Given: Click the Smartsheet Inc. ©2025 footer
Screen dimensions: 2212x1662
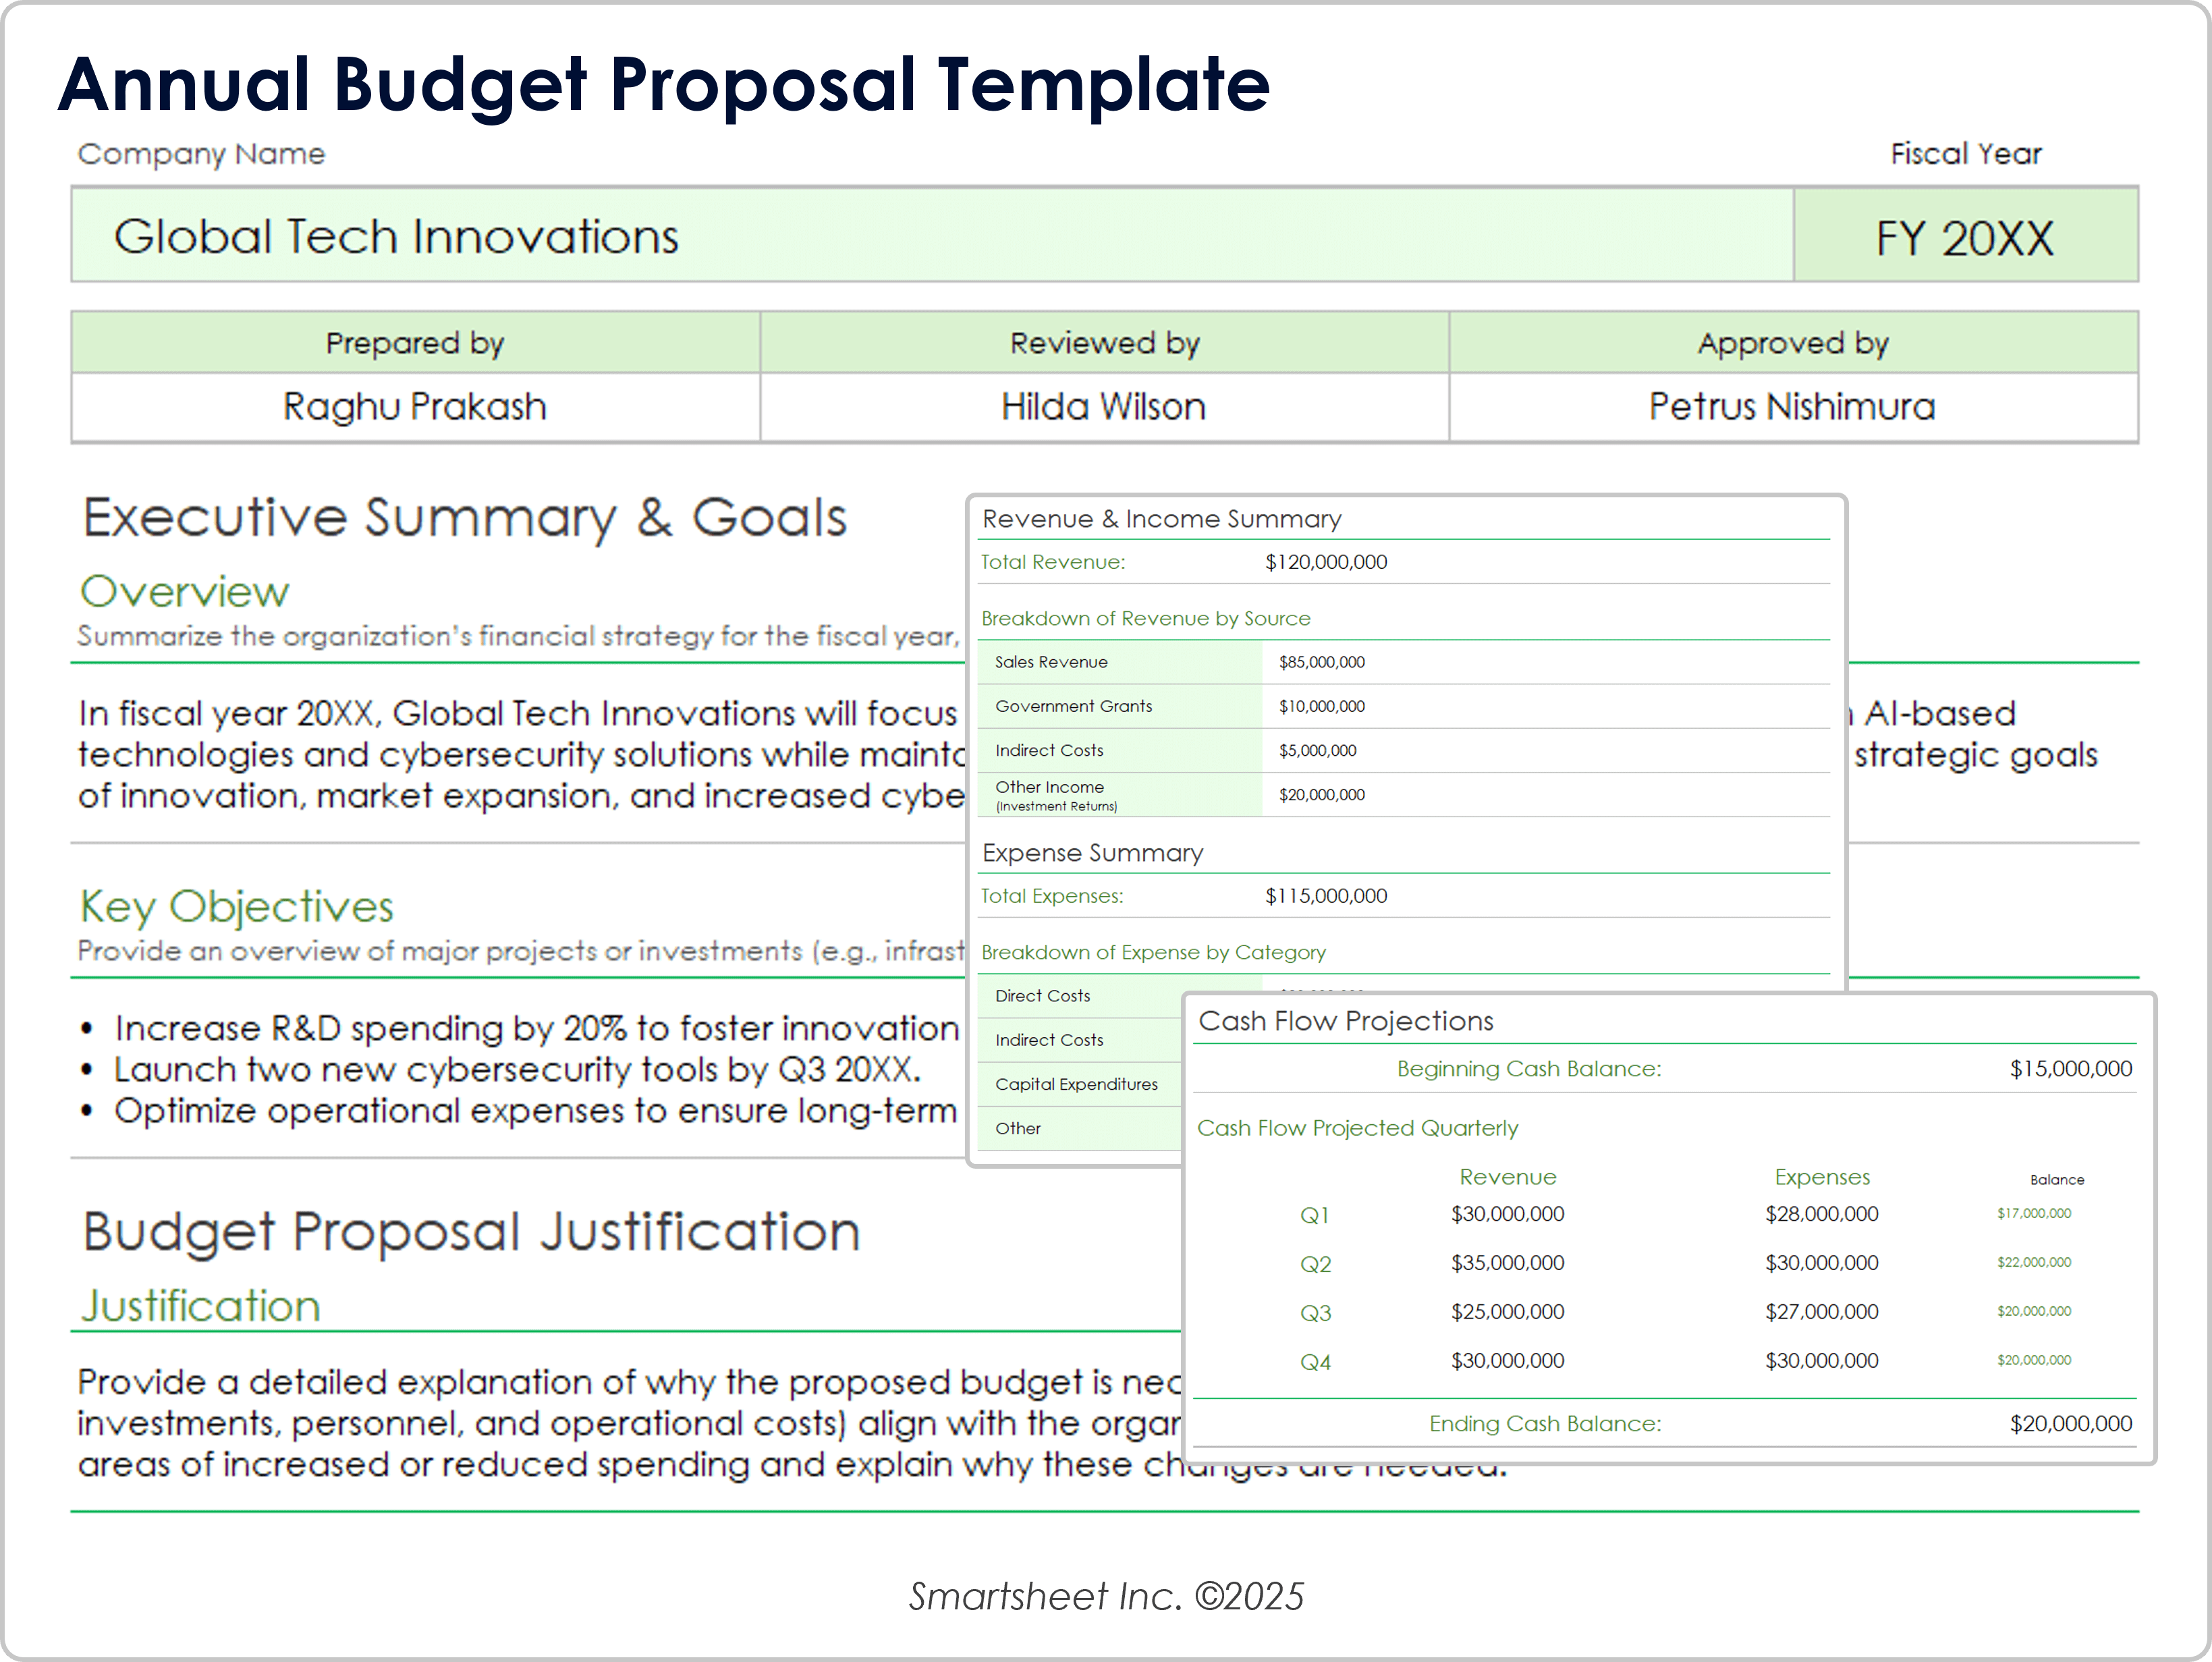Looking at the screenshot, I should pos(1106,1597).
